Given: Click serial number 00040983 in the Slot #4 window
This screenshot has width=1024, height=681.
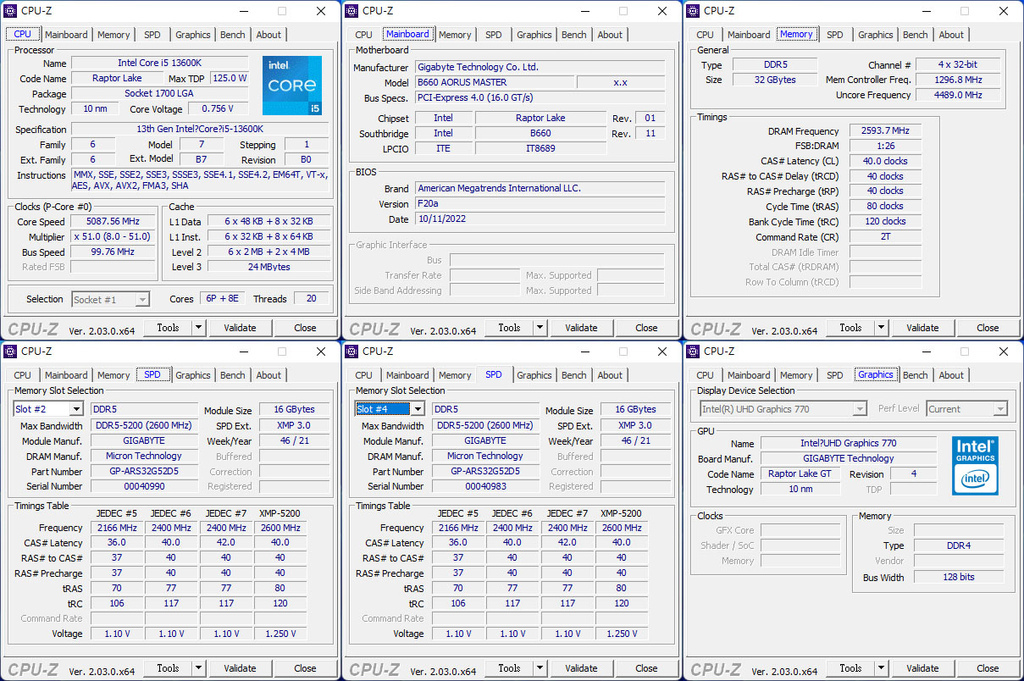Looking at the screenshot, I should (x=485, y=486).
